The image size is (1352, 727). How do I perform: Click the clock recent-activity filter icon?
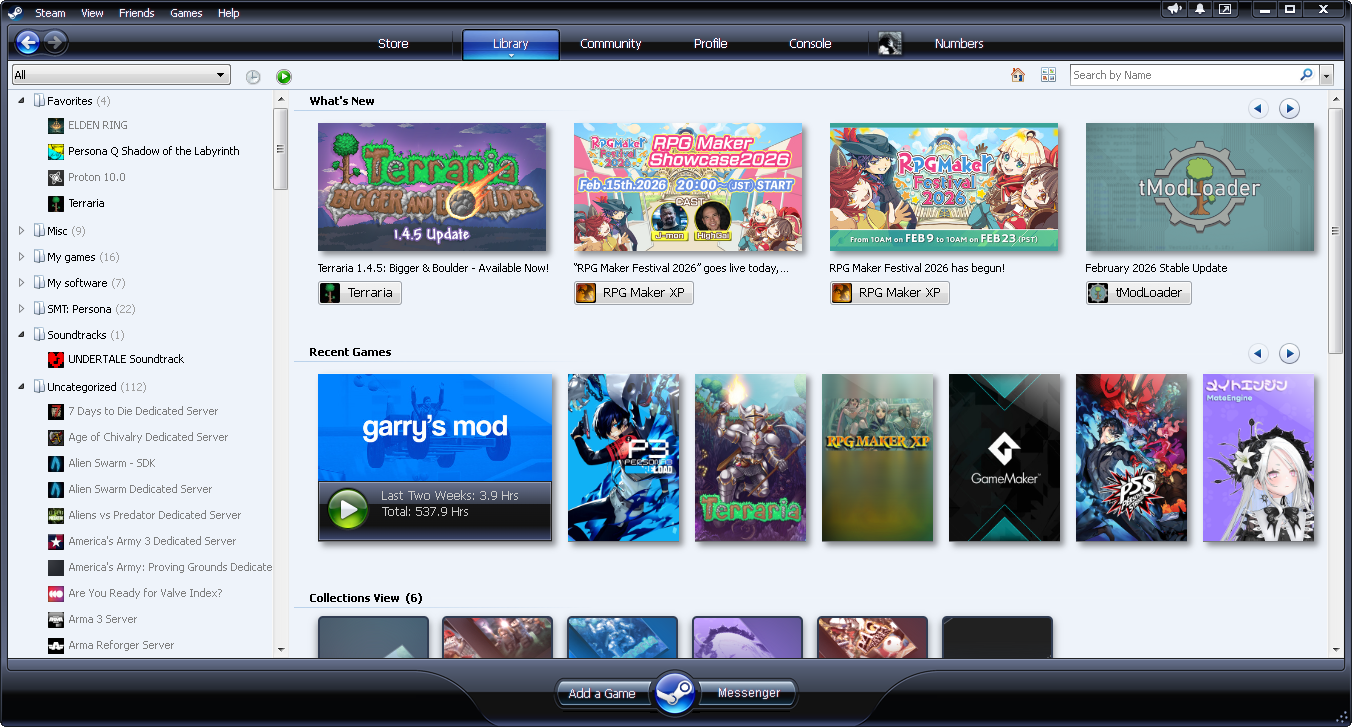[x=253, y=76]
